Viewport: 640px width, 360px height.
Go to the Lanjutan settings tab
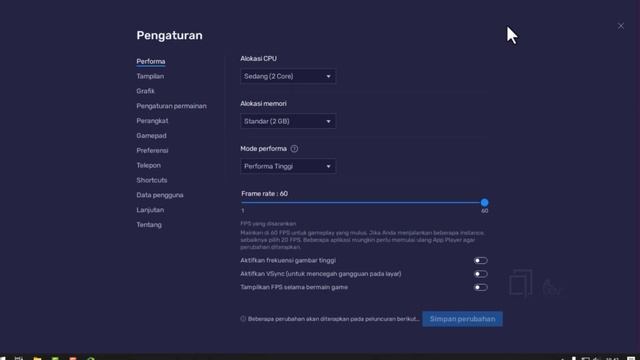click(x=150, y=210)
